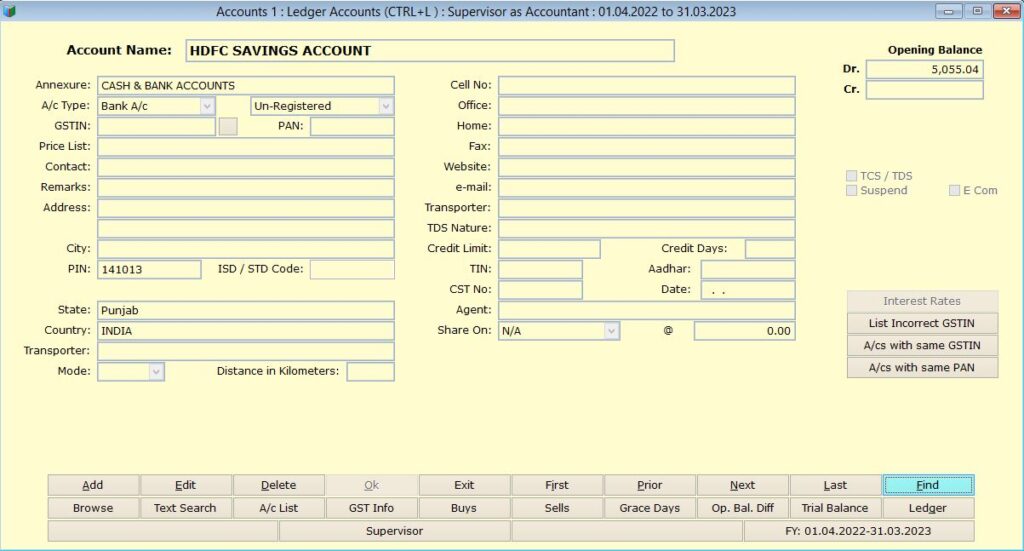Click the Remarks field
Viewport: 1024px width, 551px height.
[246, 187]
